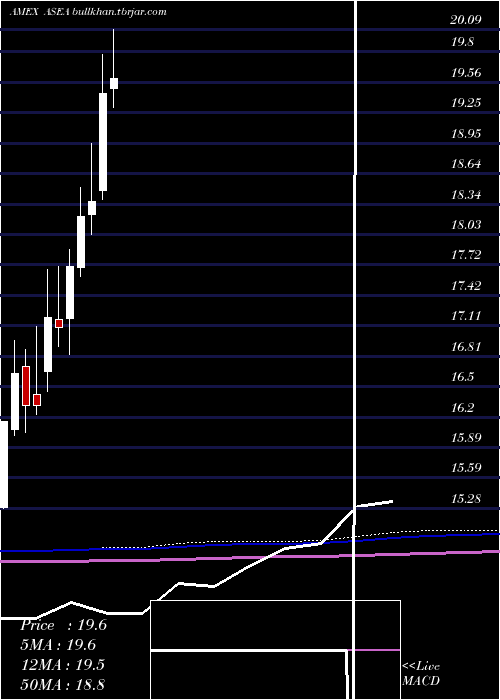500x700 pixels.
Task: Click the 19.8 price axis label
Action: pyautogui.click(x=462, y=42)
